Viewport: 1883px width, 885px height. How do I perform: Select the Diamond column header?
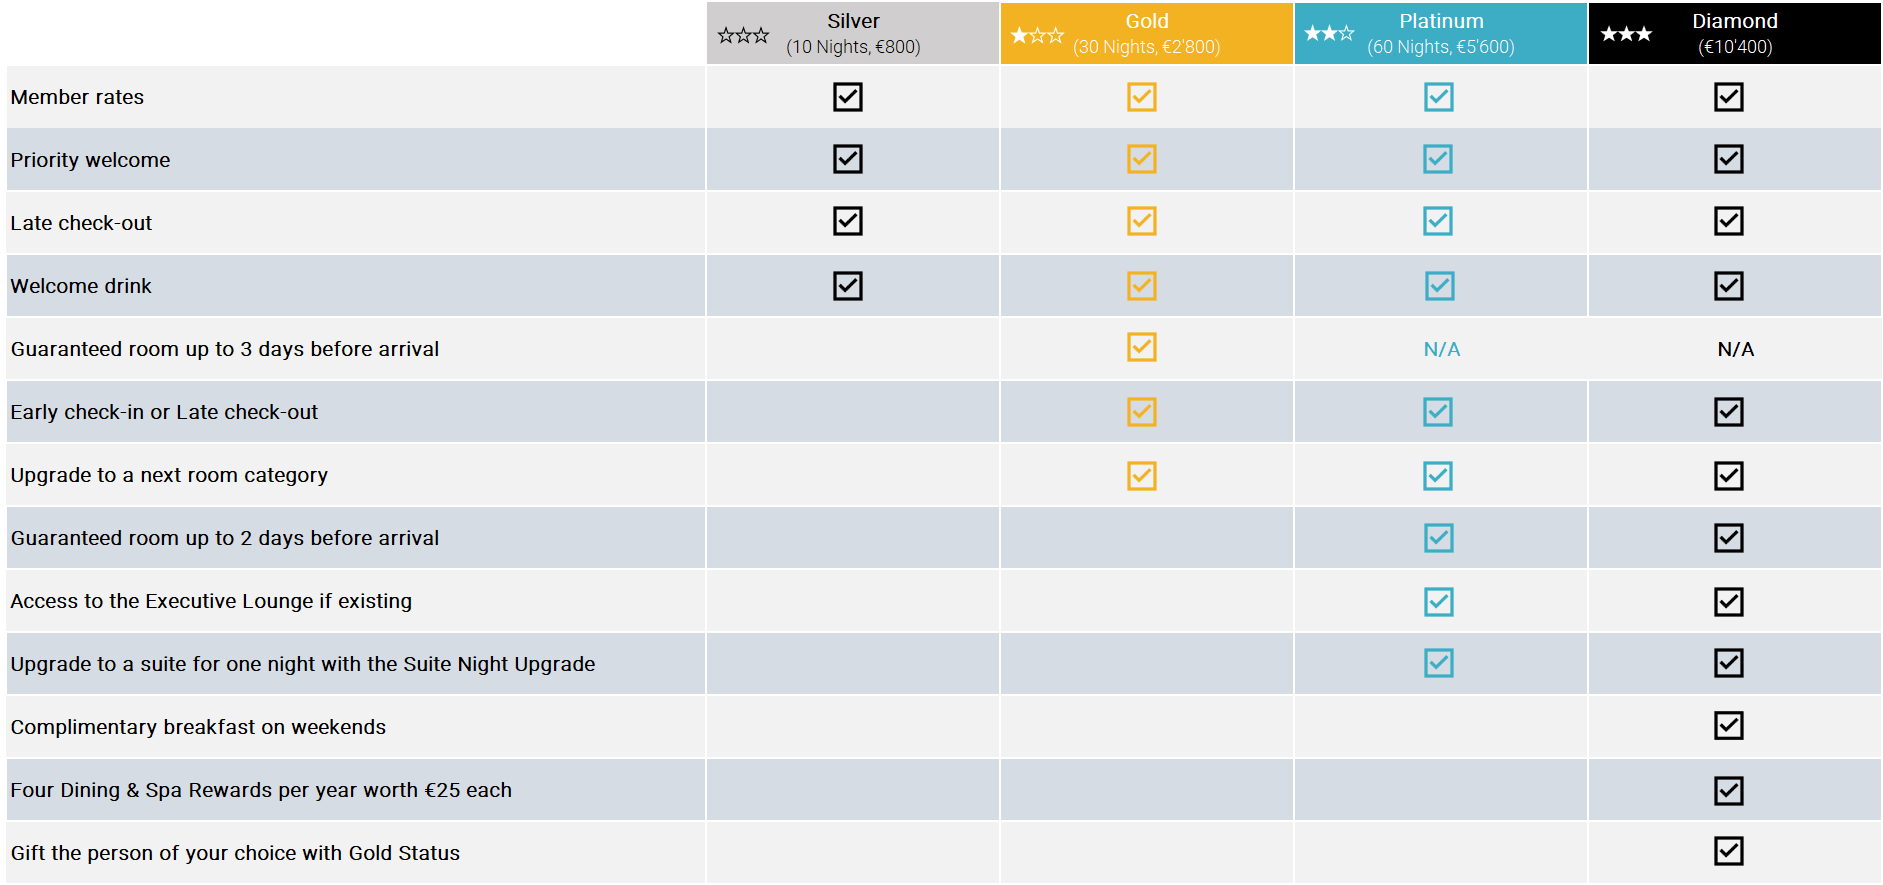click(1735, 33)
